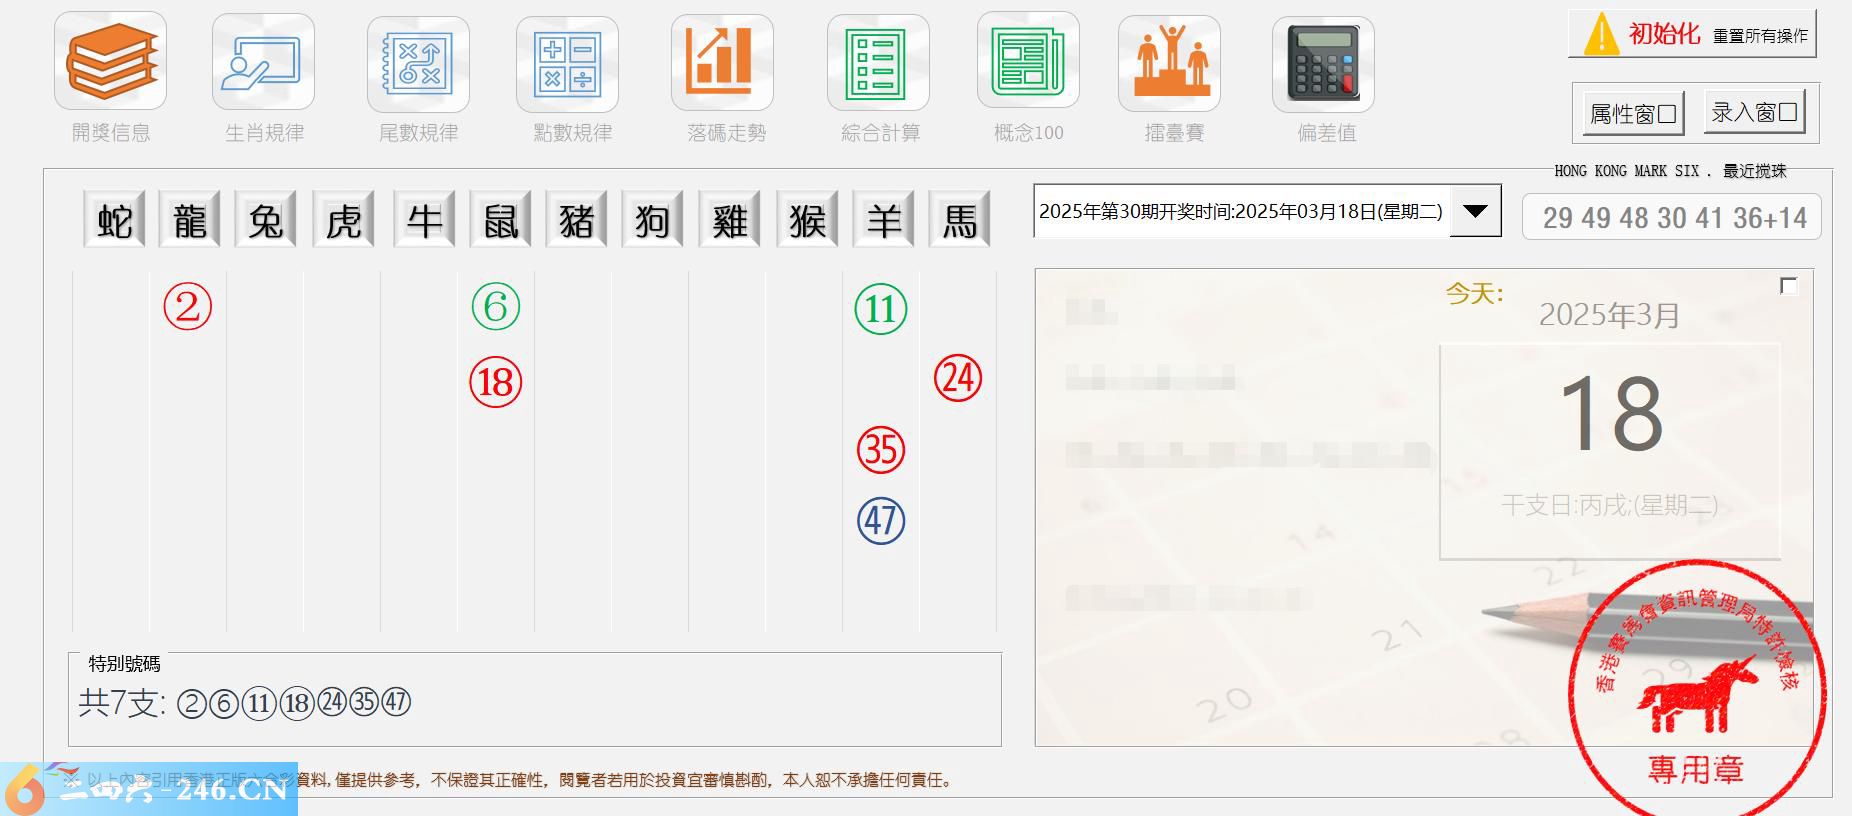This screenshot has width=1852, height=816.
Task: Click the blue circled number 47 ball
Action: pyautogui.click(x=881, y=521)
